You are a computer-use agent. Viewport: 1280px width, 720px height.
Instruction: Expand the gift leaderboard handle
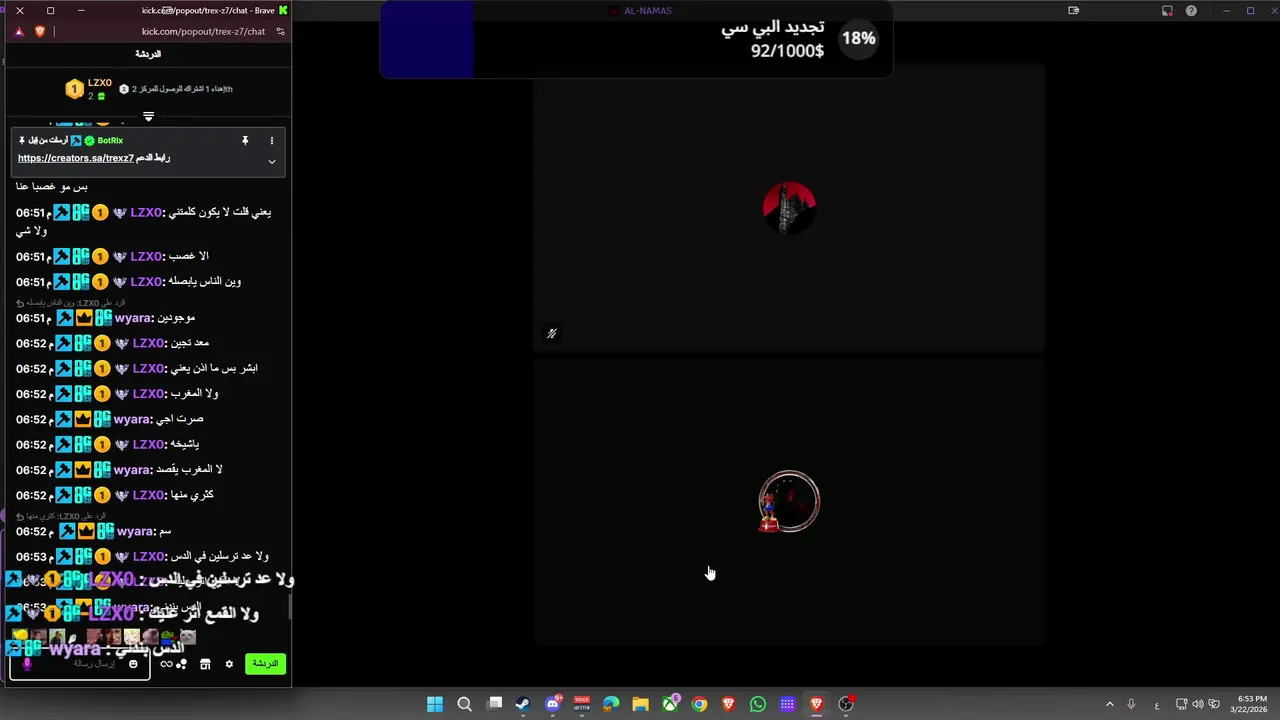click(x=148, y=117)
